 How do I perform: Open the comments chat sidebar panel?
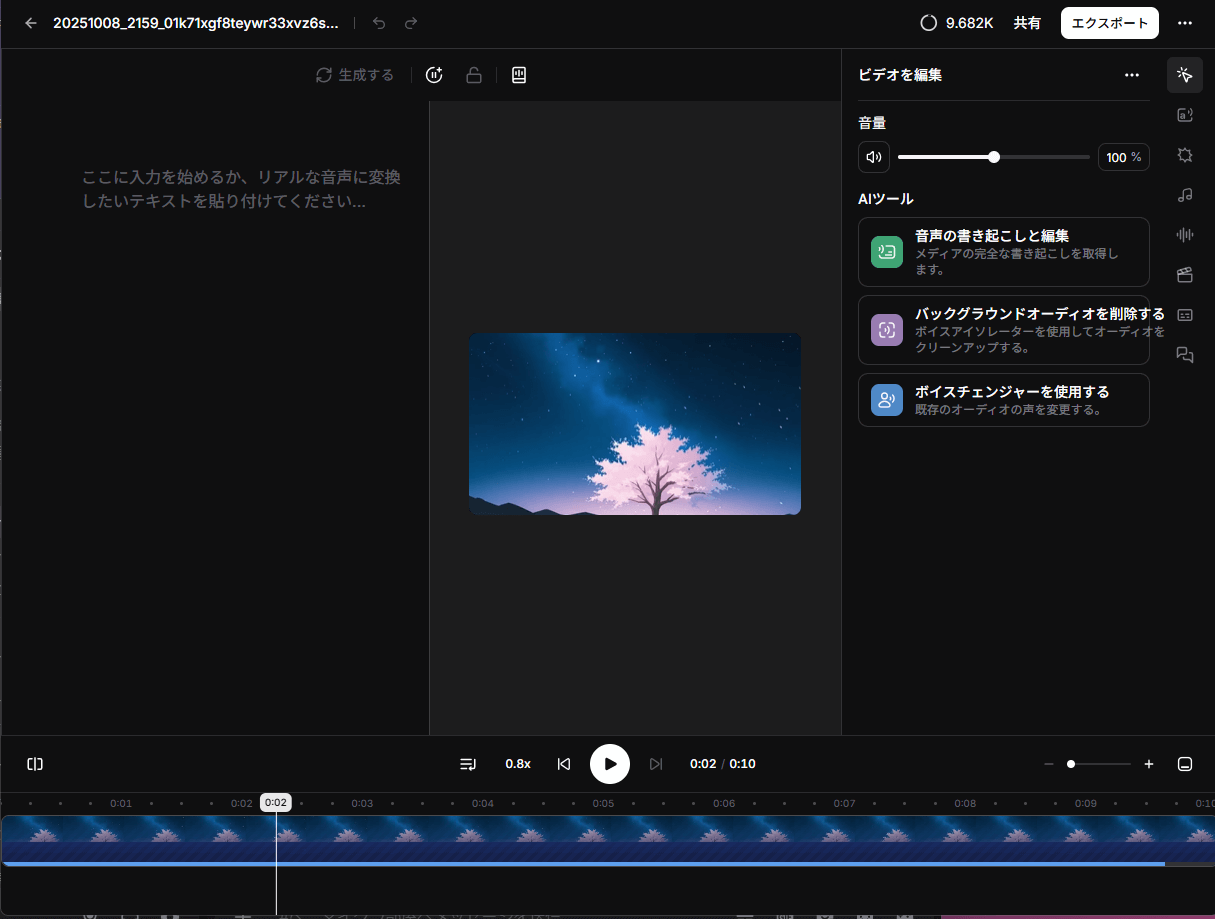pos(1185,355)
